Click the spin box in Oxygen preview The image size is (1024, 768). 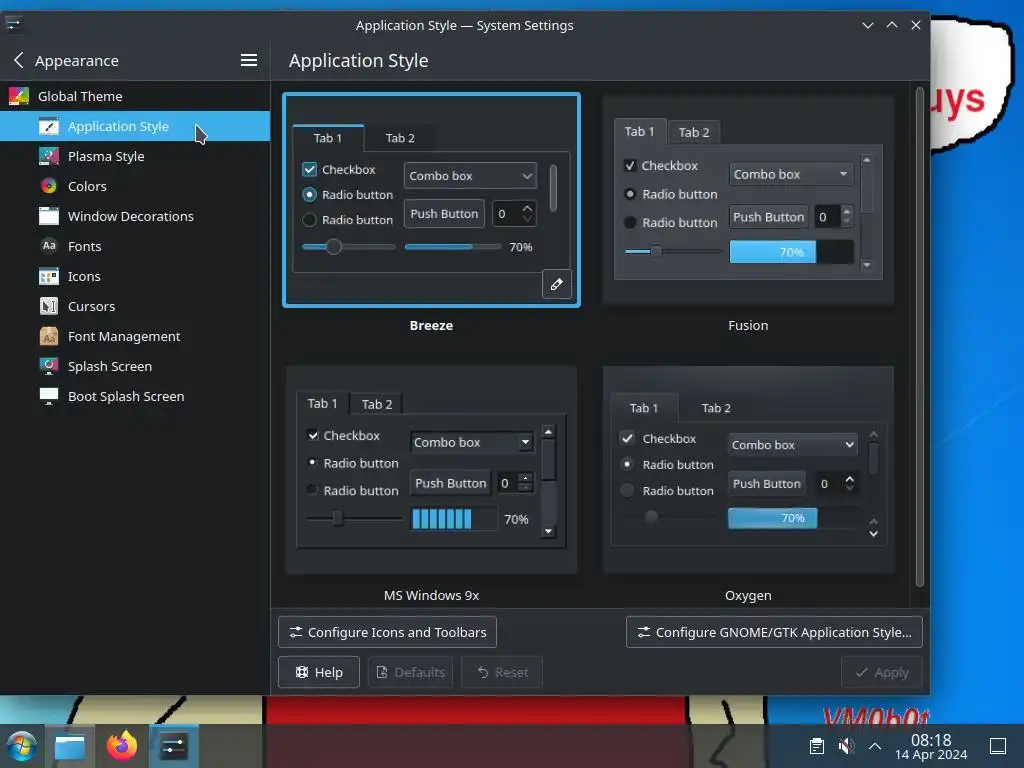pyautogui.click(x=836, y=483)
